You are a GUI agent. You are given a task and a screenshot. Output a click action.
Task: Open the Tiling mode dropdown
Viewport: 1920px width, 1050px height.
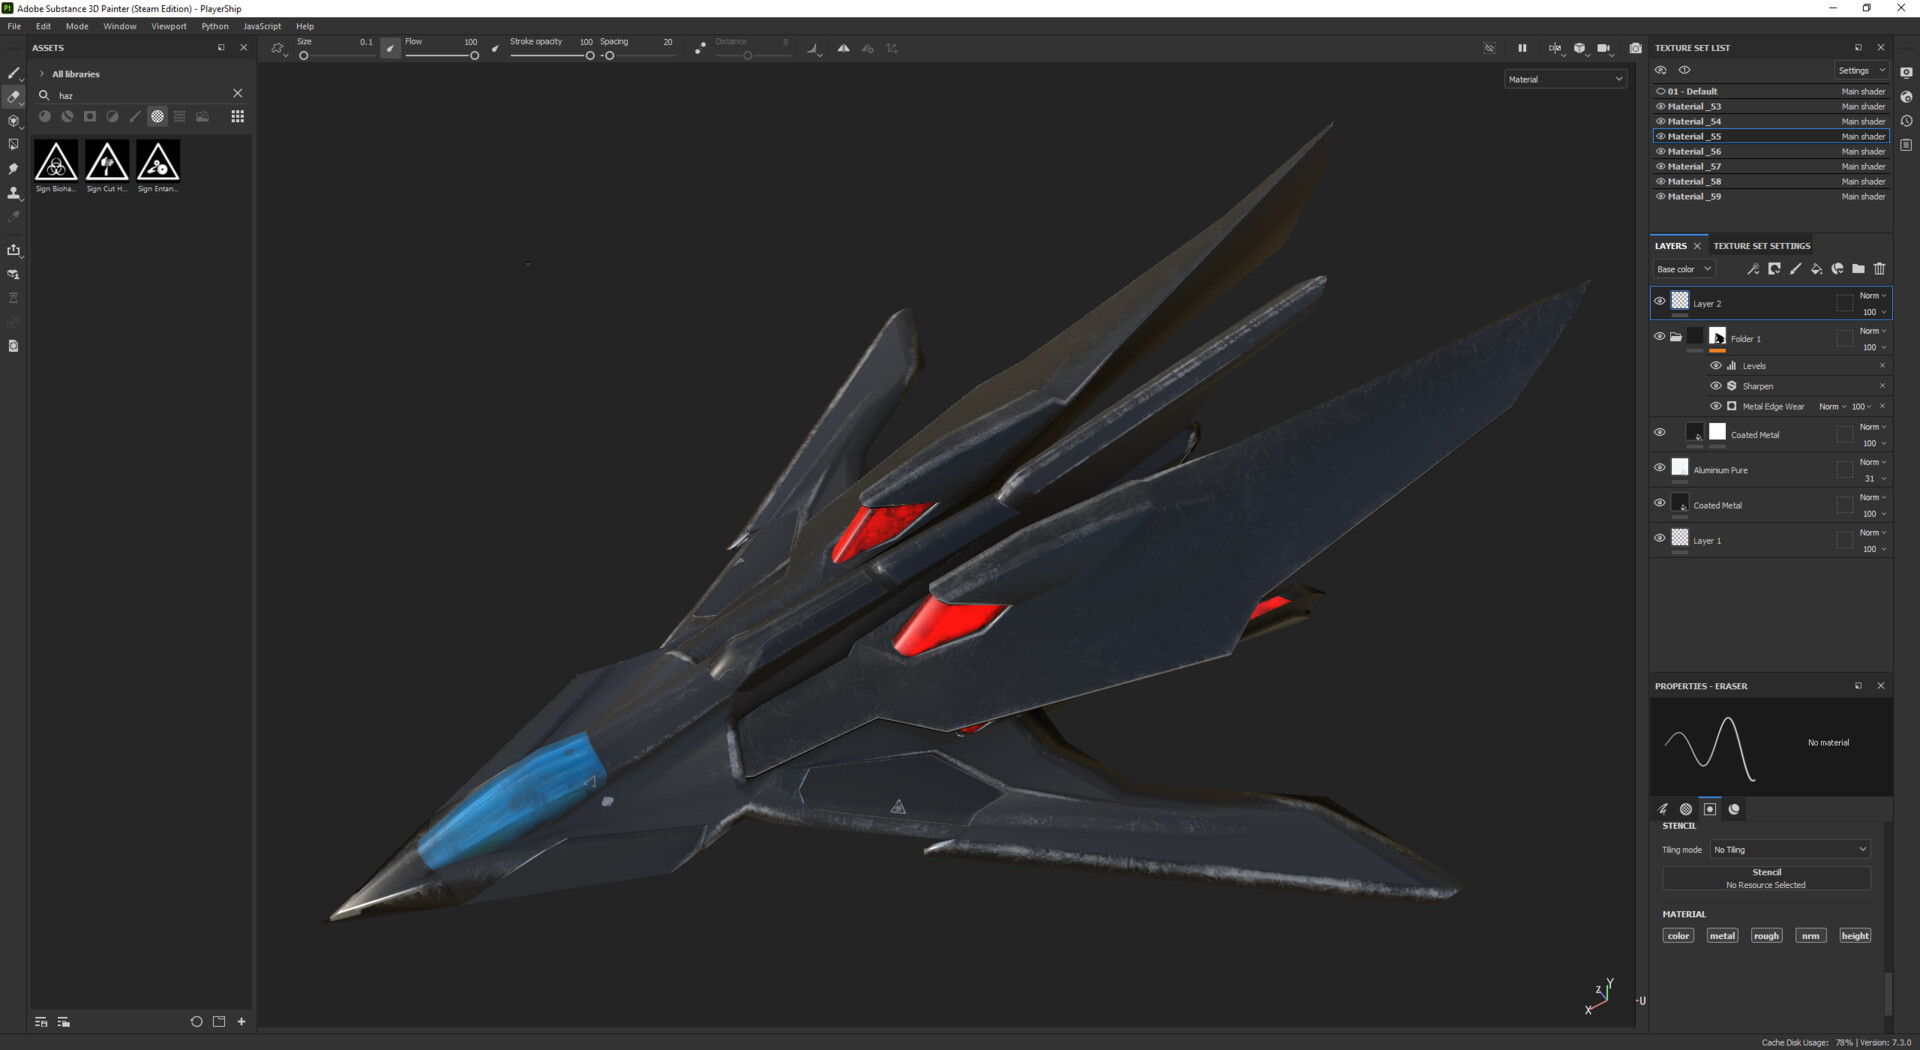tap(1789, 849)
